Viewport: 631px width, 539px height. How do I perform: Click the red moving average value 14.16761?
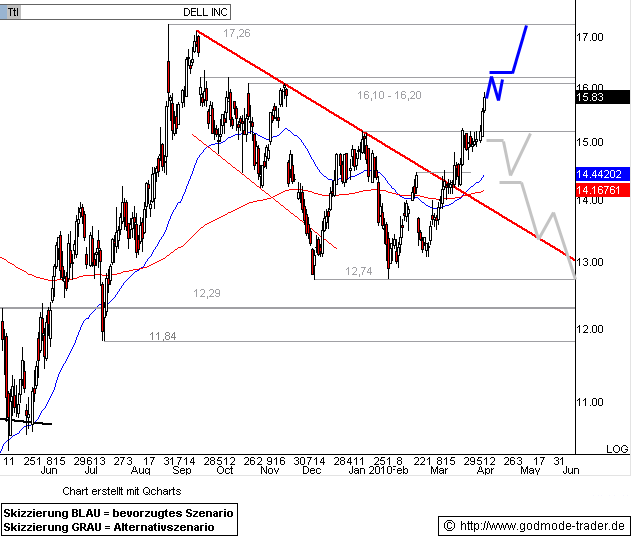(x=602, y=190)
